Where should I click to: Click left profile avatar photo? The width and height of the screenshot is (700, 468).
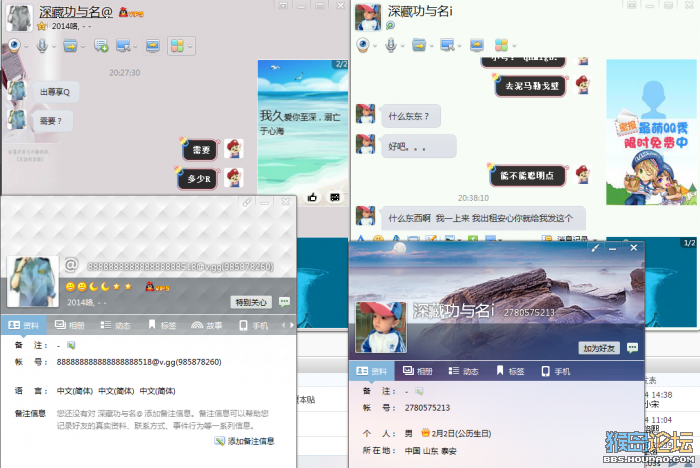point(33,281)
